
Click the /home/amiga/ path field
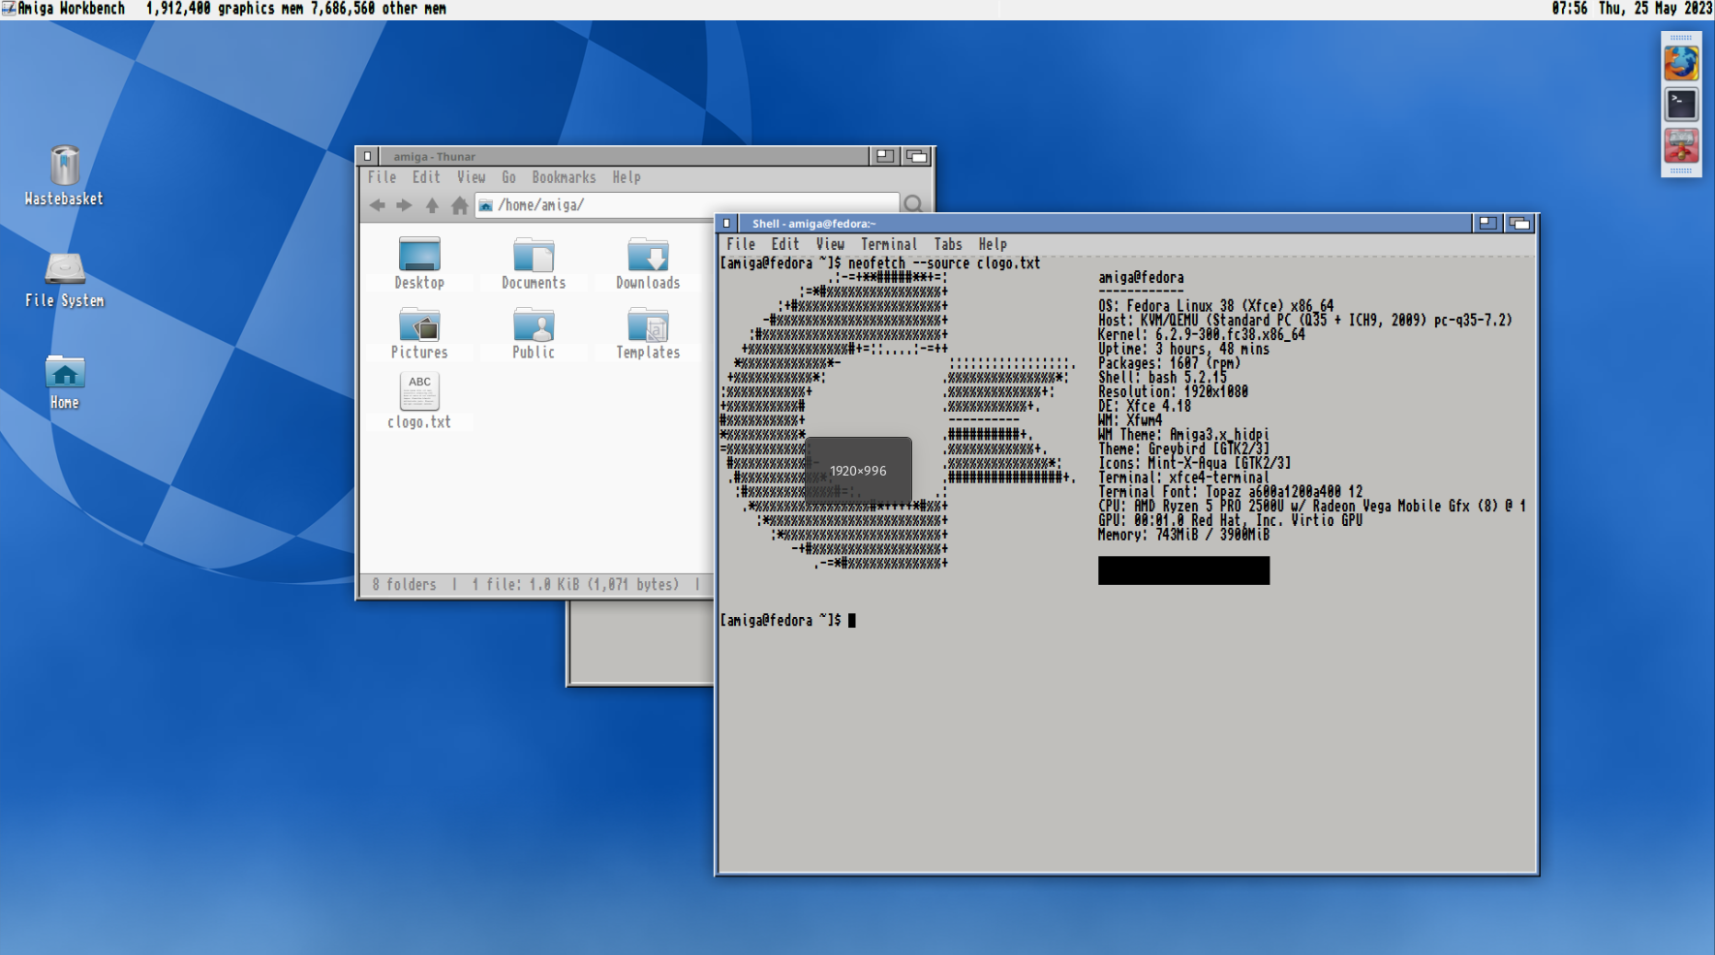click(687, 205)
